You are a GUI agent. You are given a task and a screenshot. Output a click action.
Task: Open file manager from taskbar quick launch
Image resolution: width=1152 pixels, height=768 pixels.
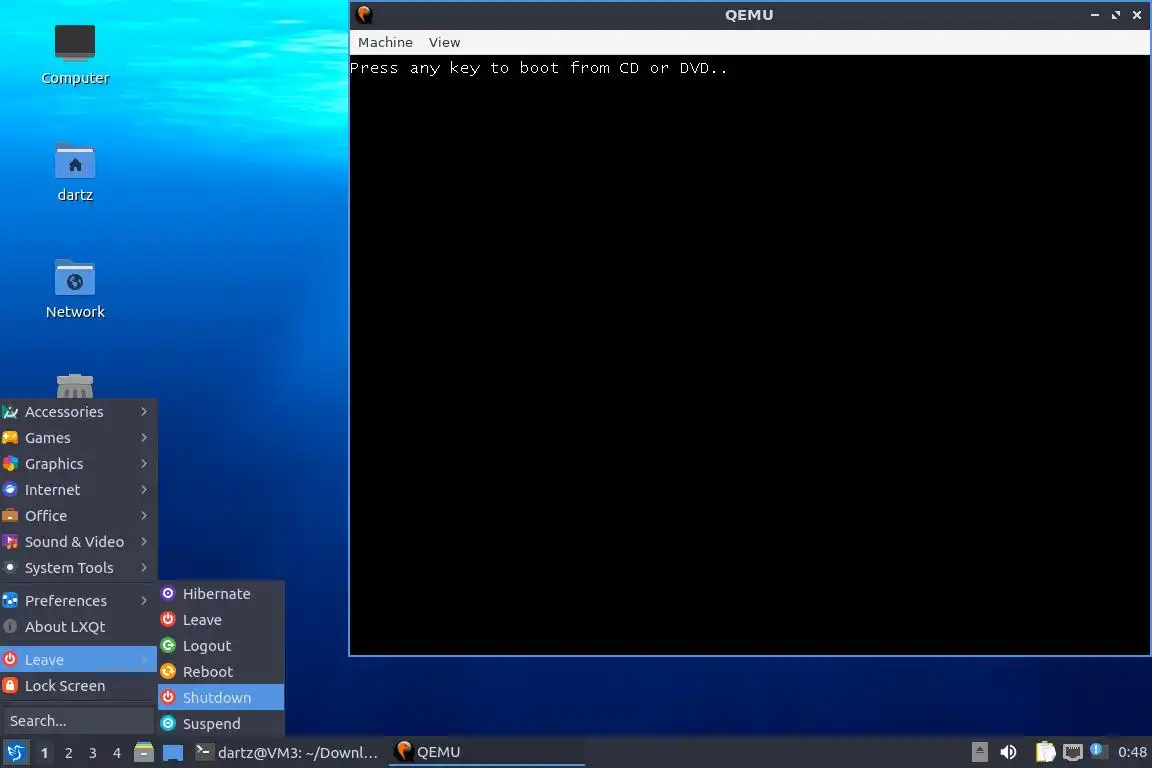pos(144,753)
